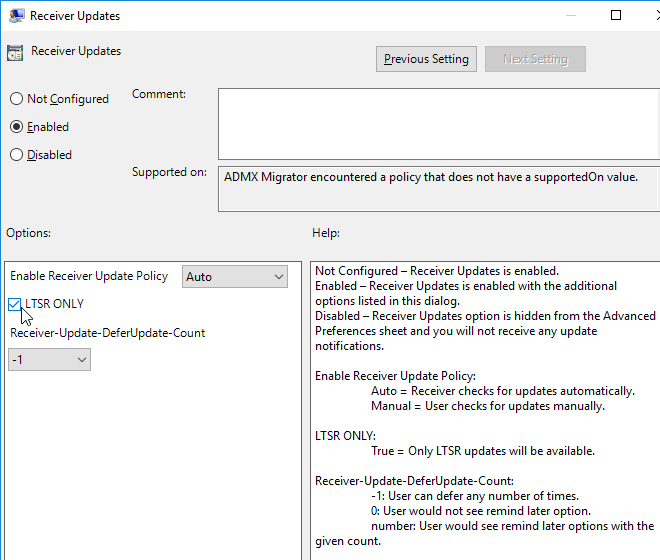Viewport: 660px width, 560px height.
Task: Click help text '-1: User can defer any number of times.'
Action: pyautogui.click(x=475, y=496)
